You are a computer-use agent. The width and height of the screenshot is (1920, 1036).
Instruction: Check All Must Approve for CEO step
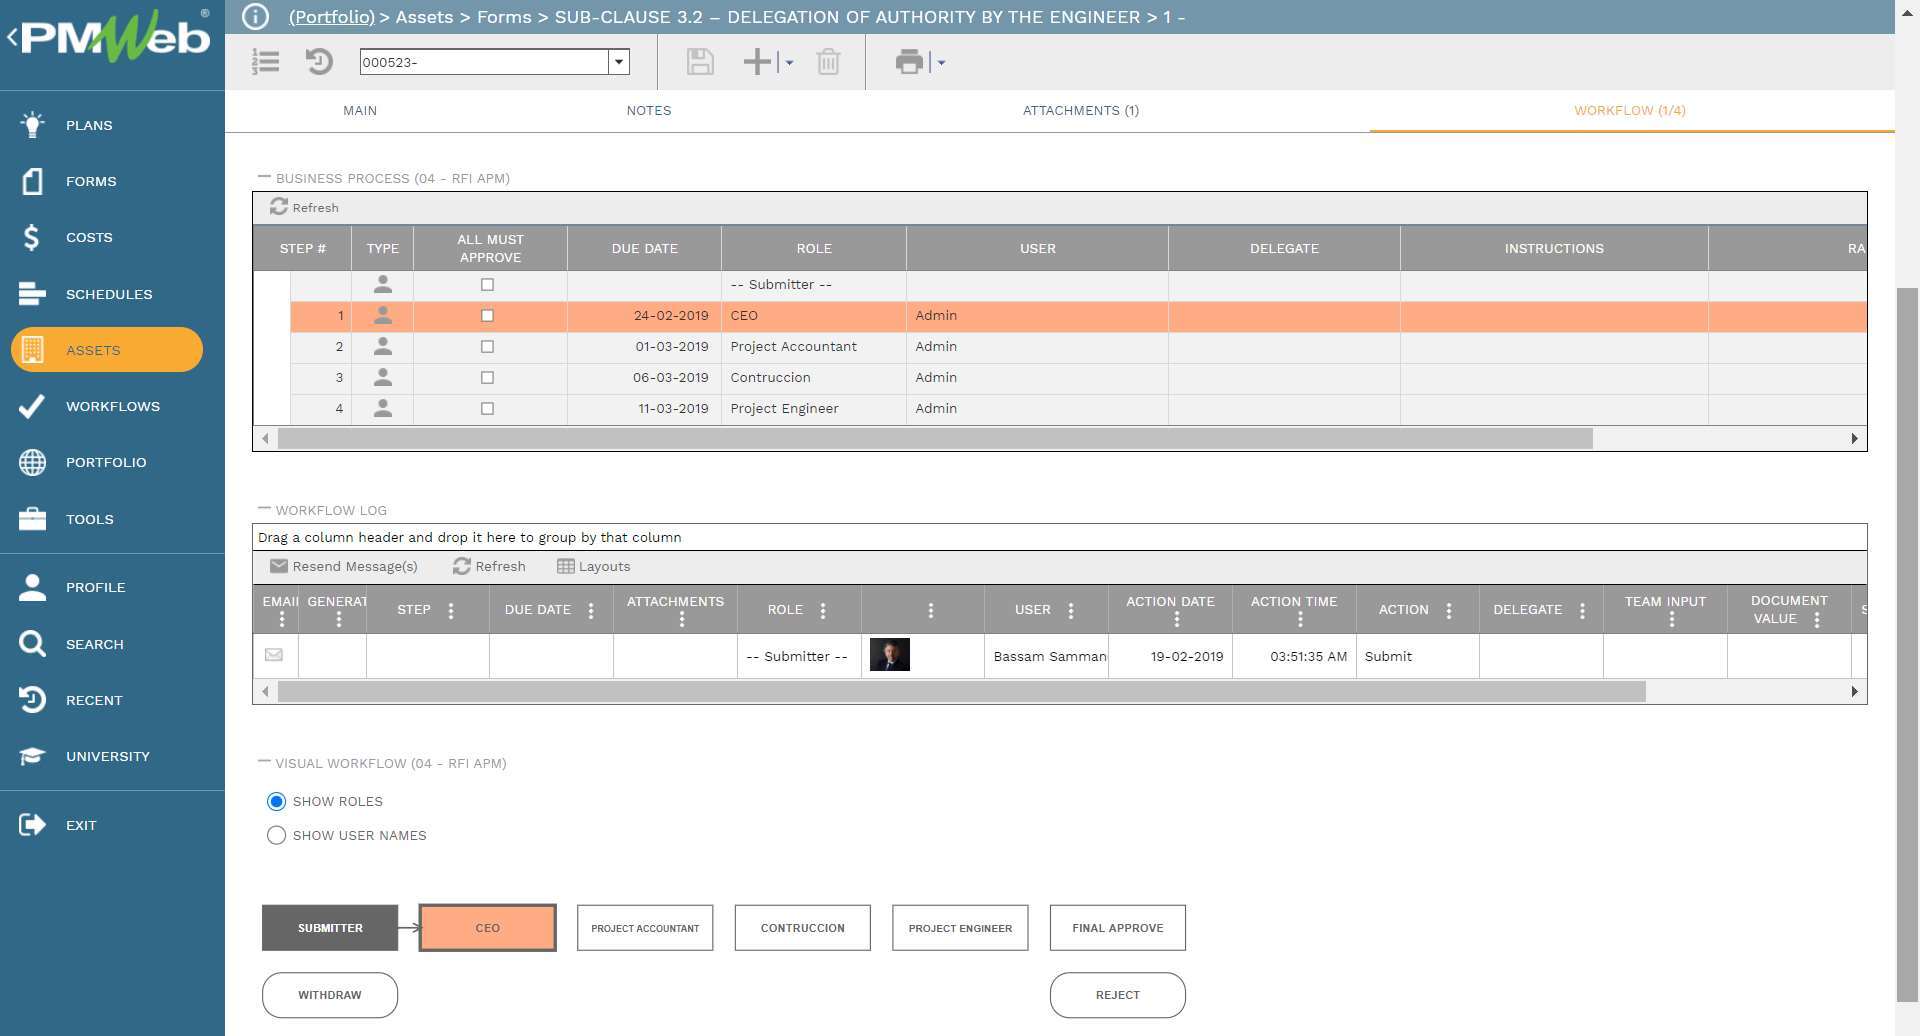tap(488, 316)
